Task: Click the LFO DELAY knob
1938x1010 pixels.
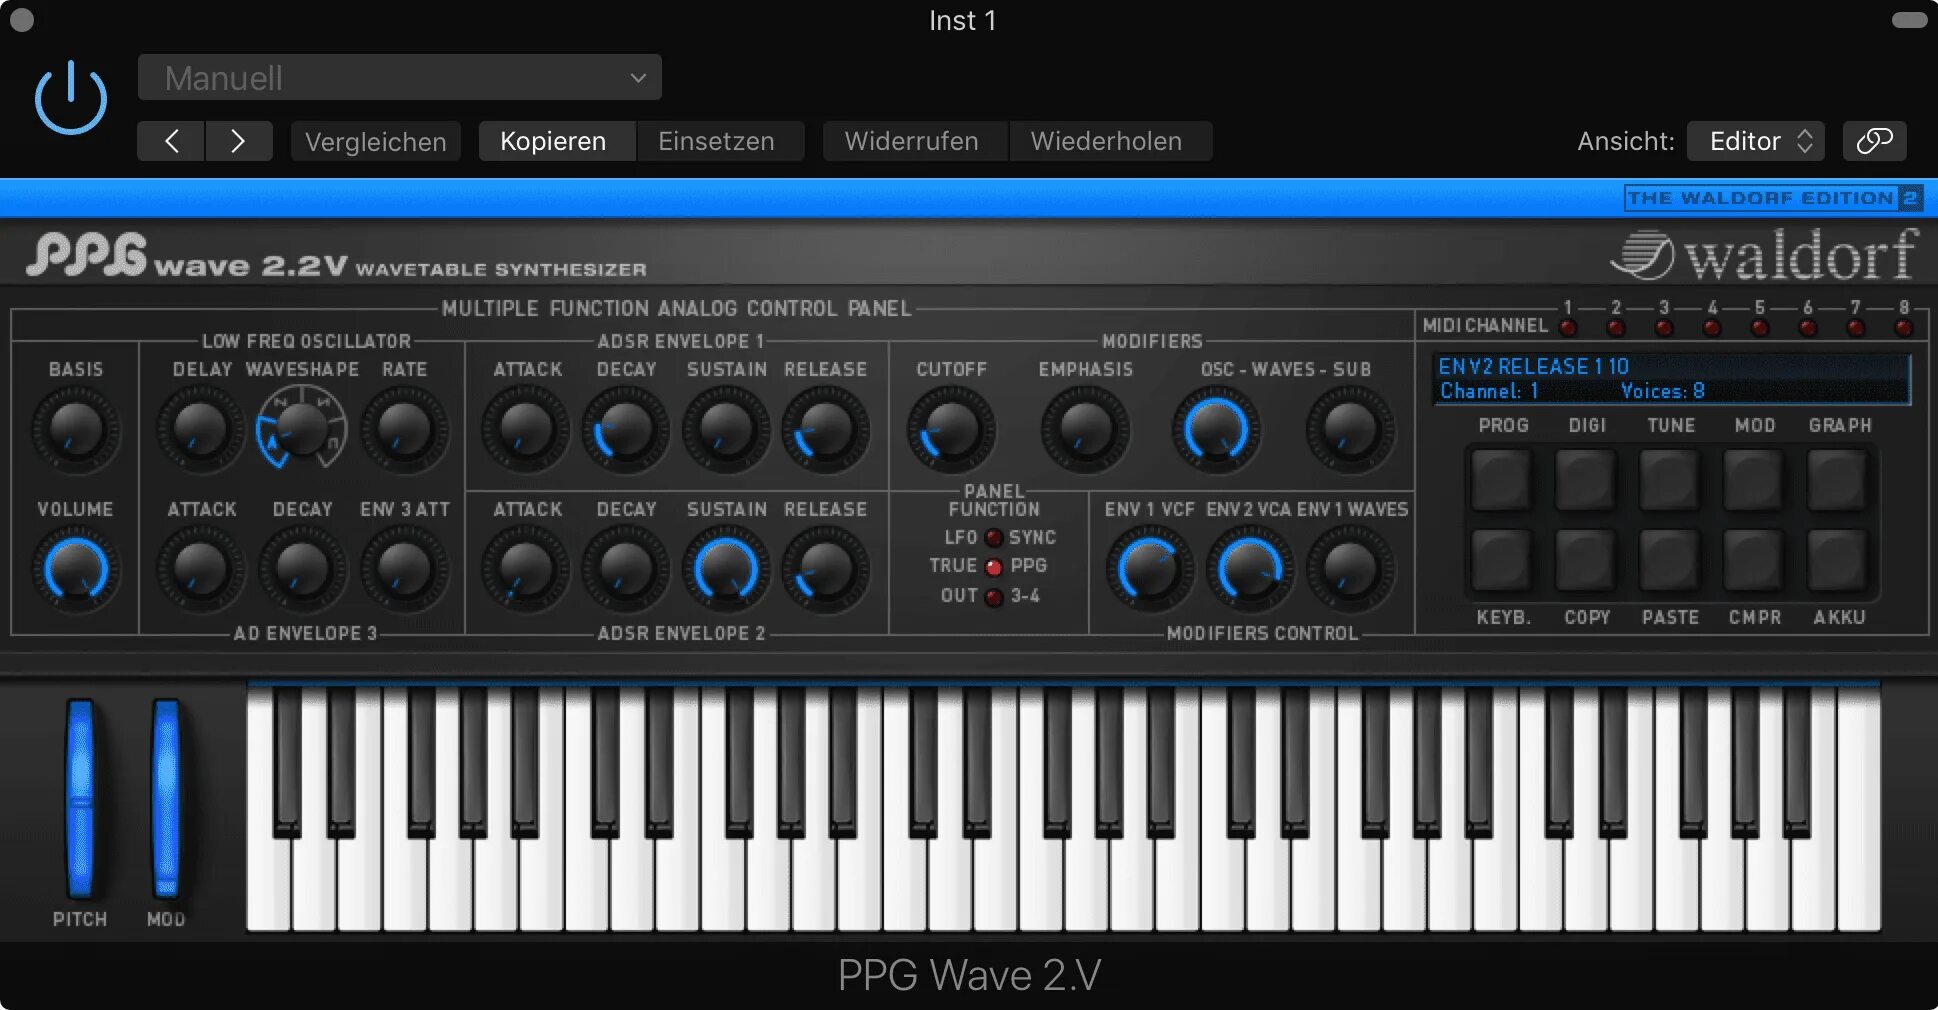Action: pos(201,429)
